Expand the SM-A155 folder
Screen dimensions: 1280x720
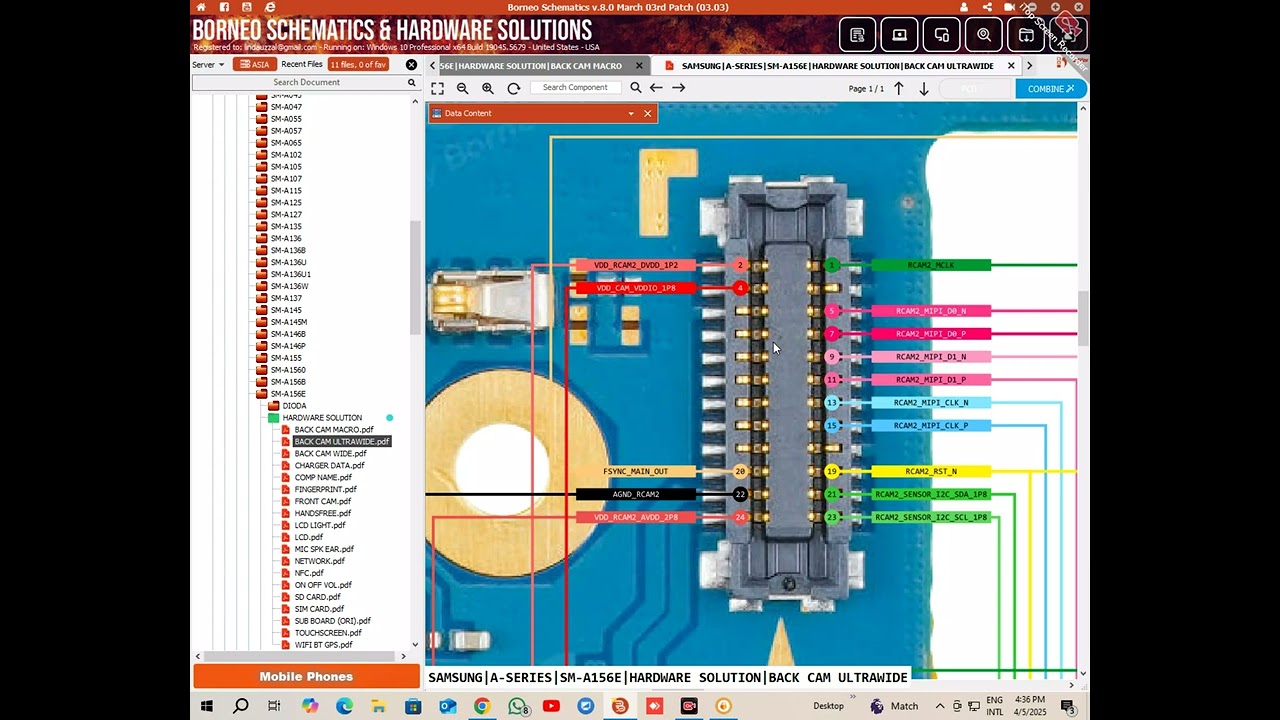285,358
